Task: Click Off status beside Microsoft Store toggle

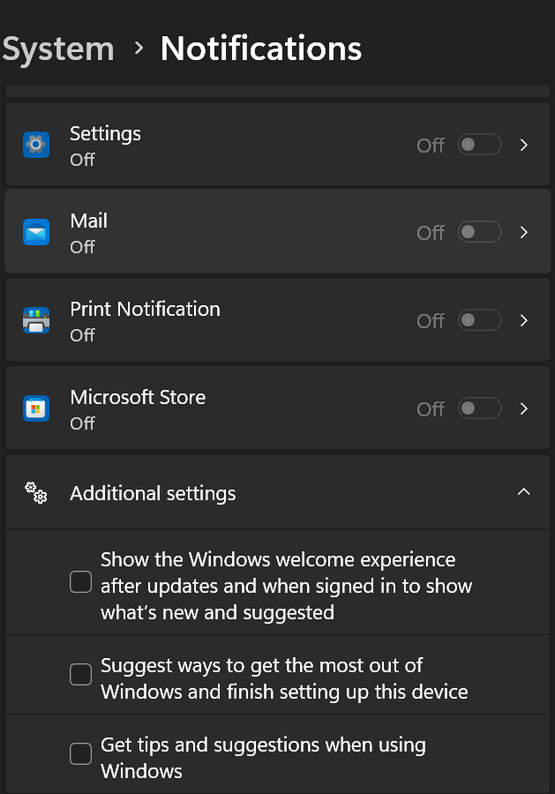Action: [x=430, y=409]
